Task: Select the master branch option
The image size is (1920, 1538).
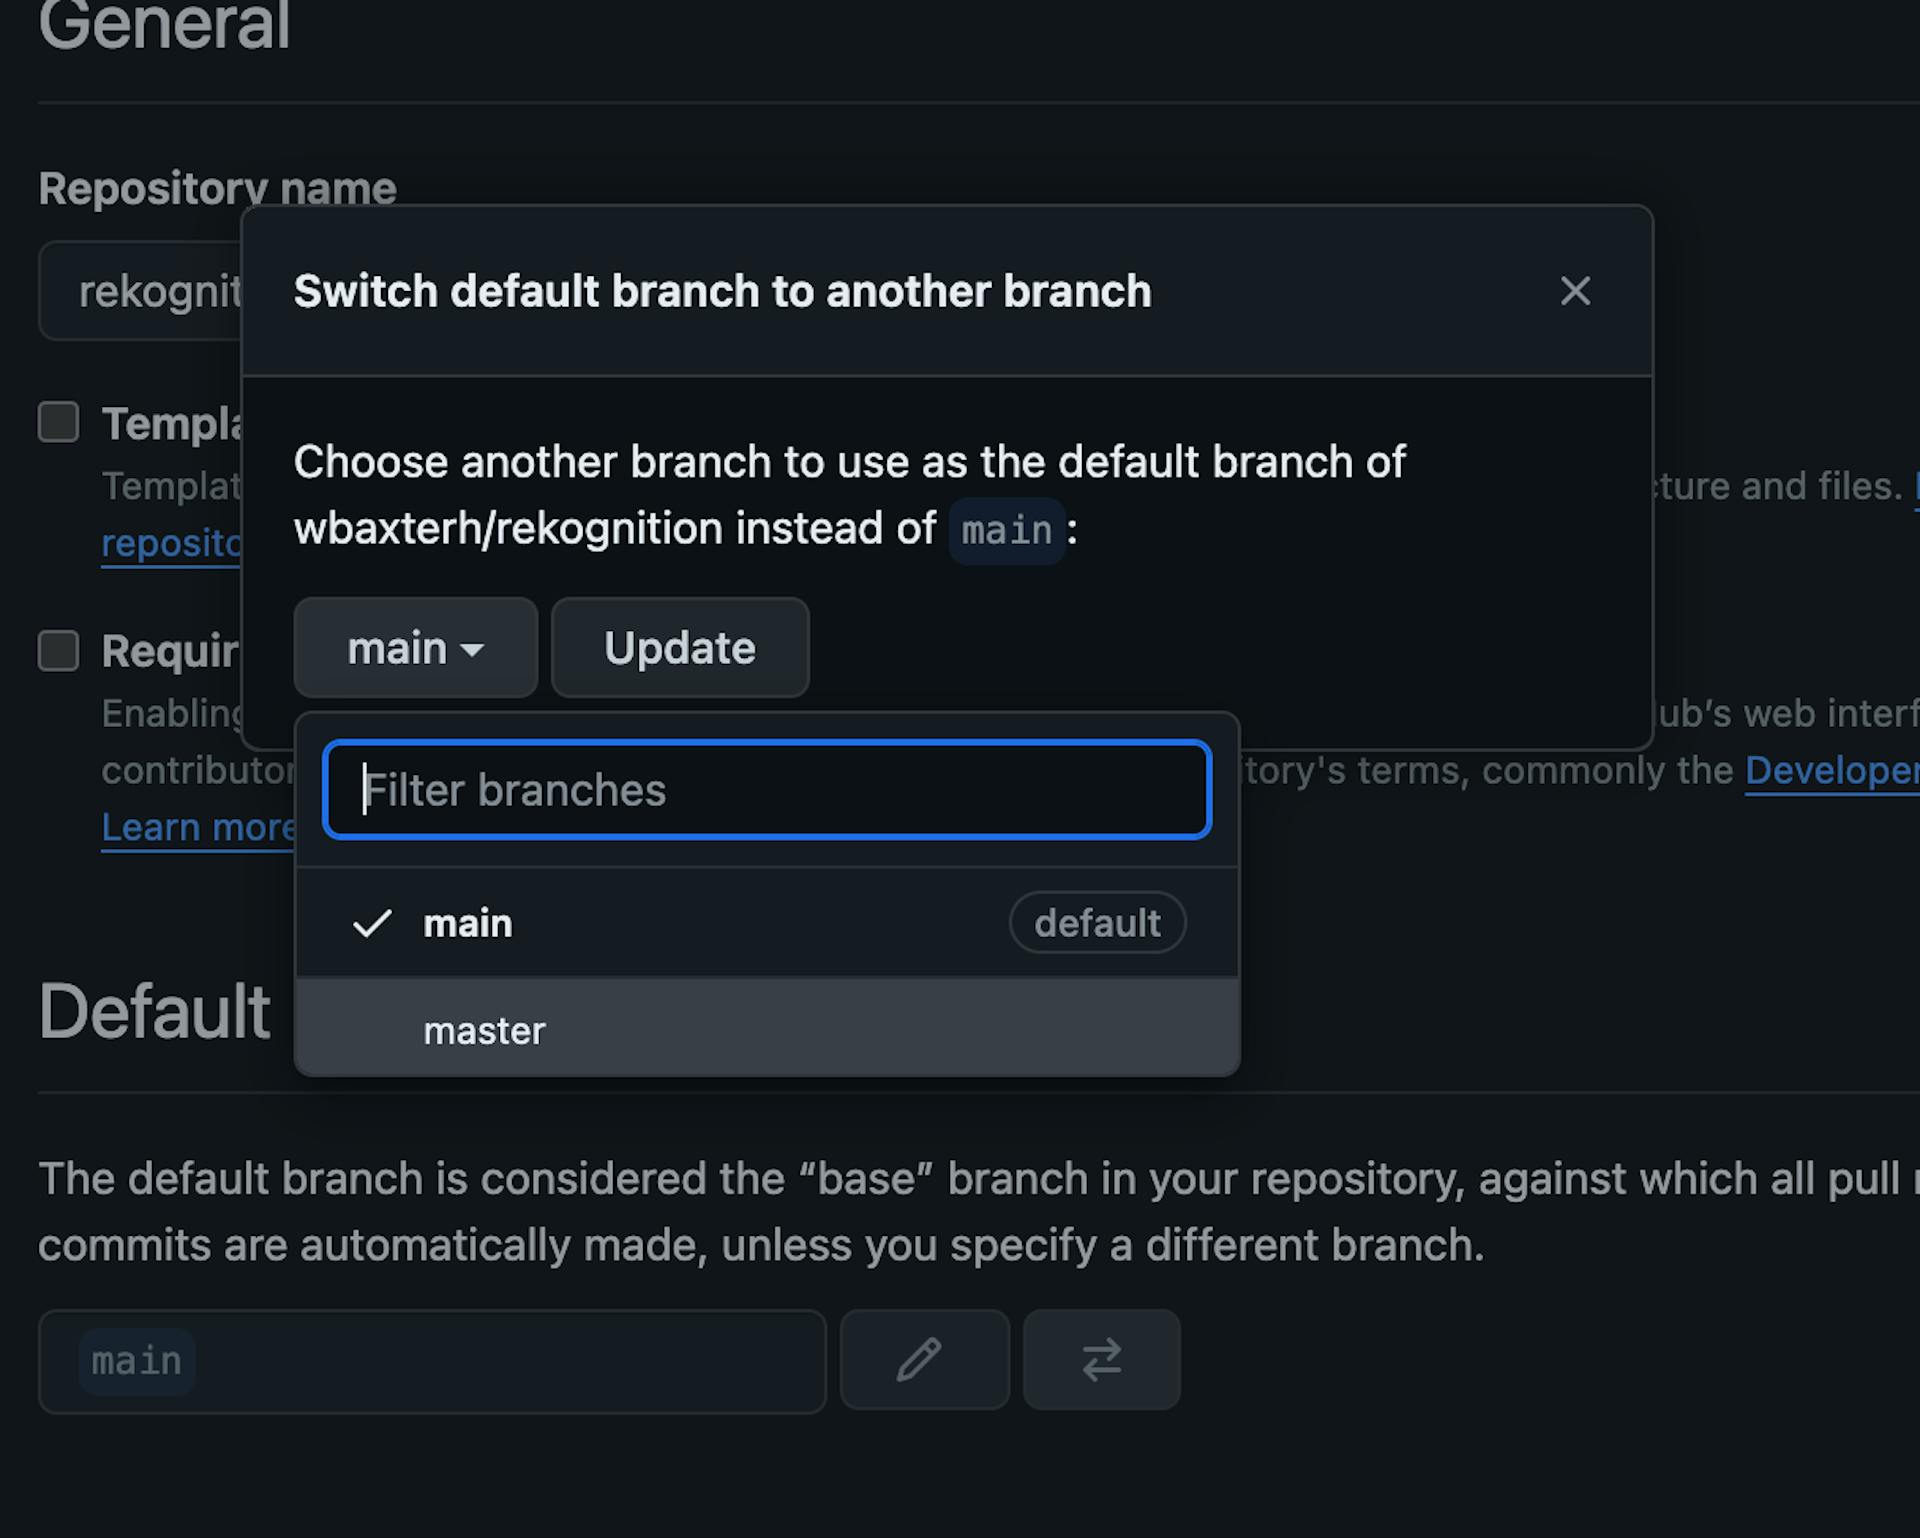Action: [x=485, y=1030]
